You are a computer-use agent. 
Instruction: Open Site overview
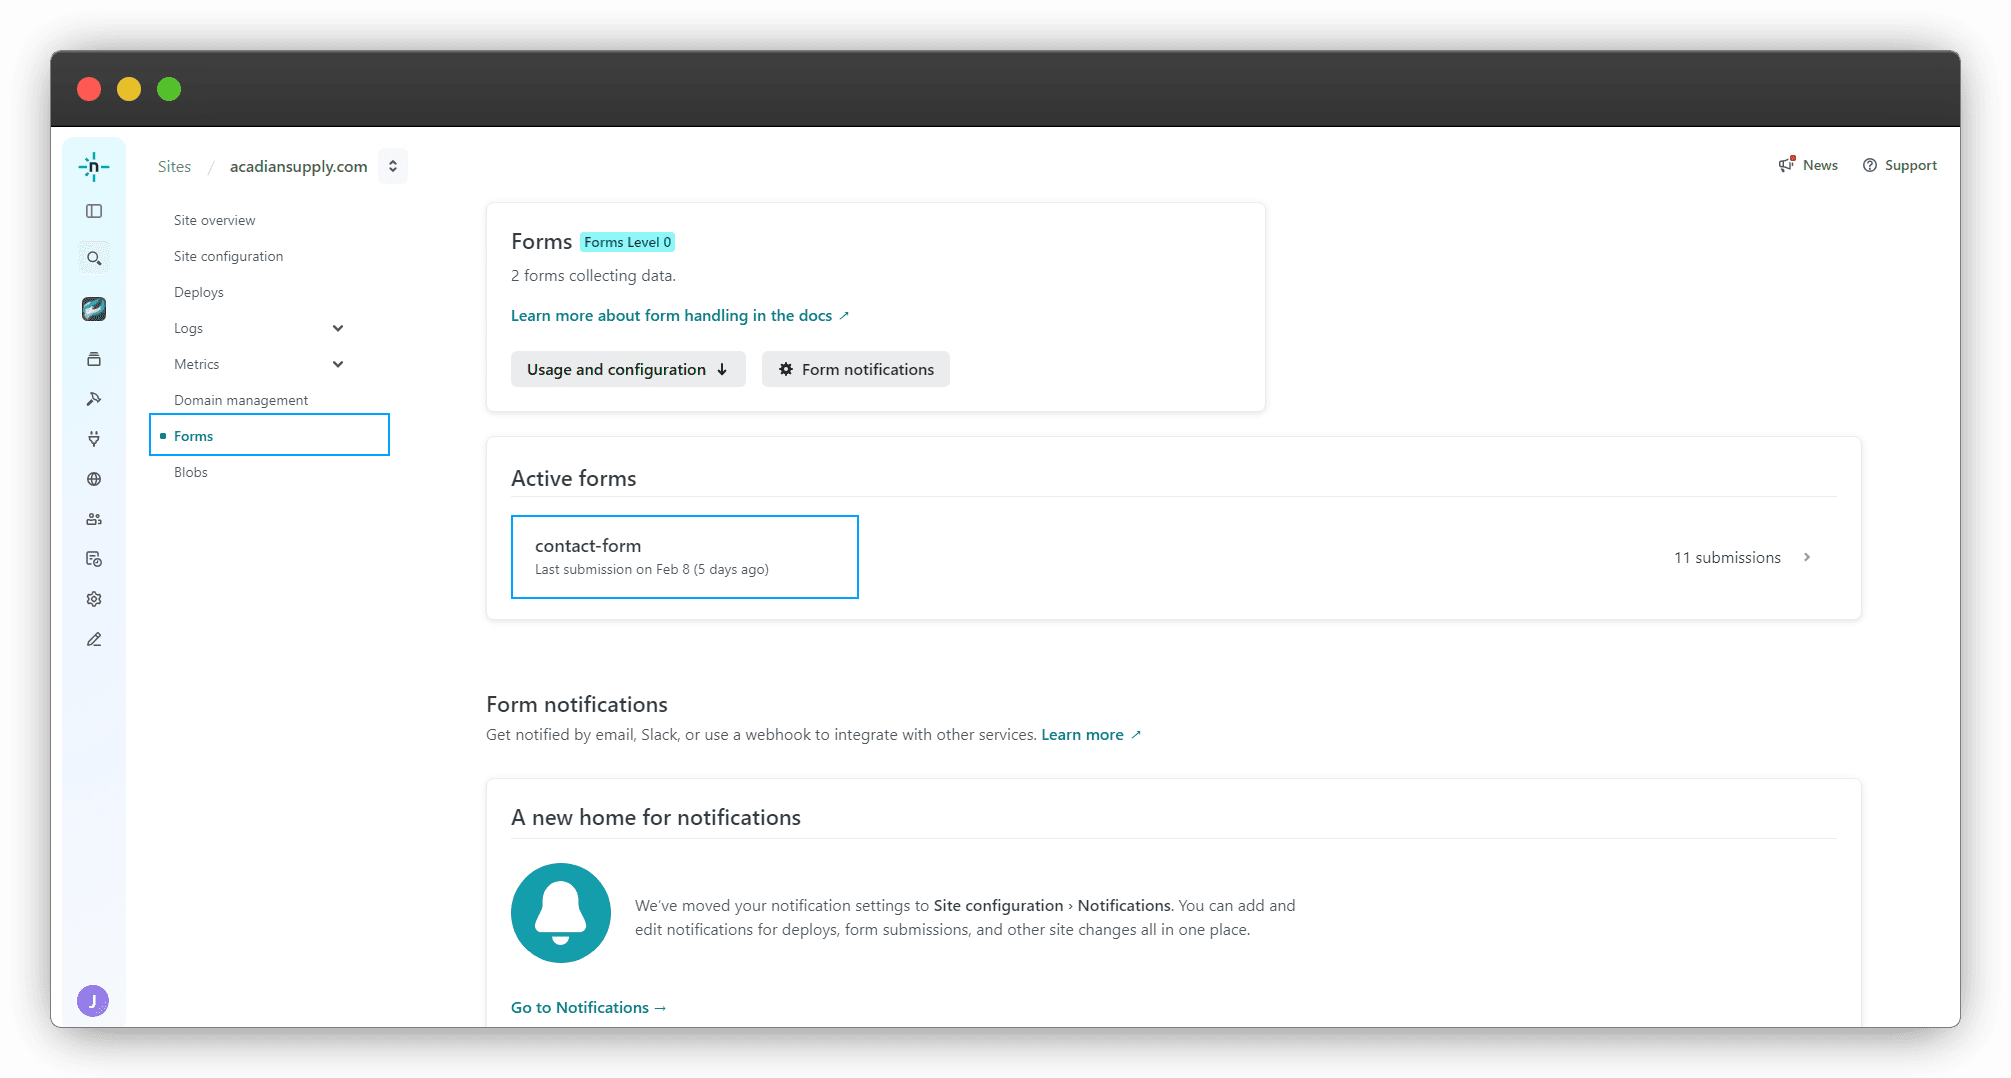tap(214, 220)
